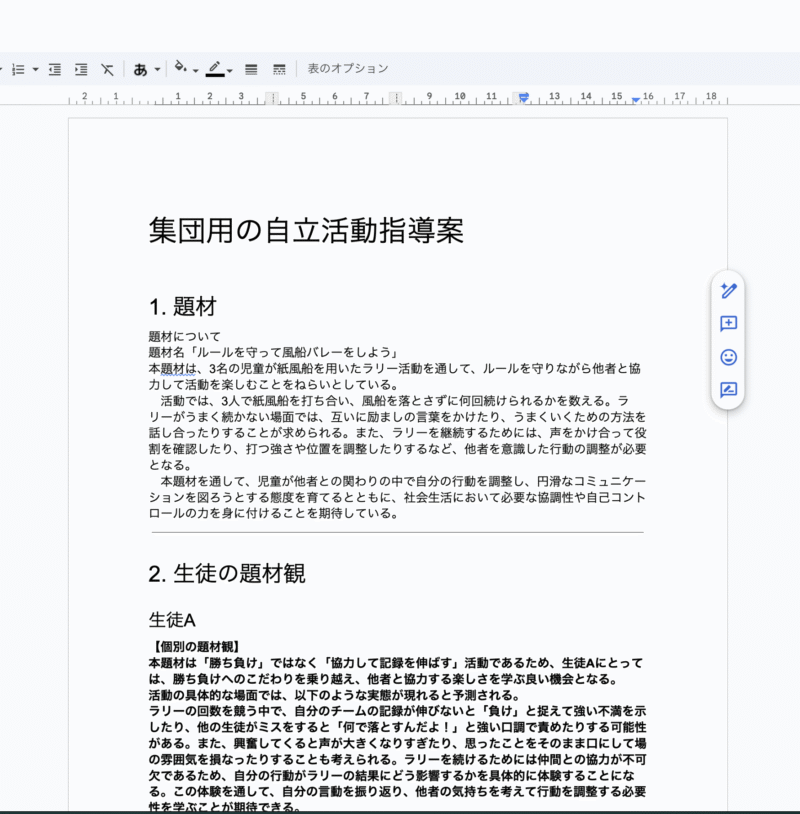Click the blue right indent ruler marker
This screenshot has width=800, height=814.
(636, 100)
